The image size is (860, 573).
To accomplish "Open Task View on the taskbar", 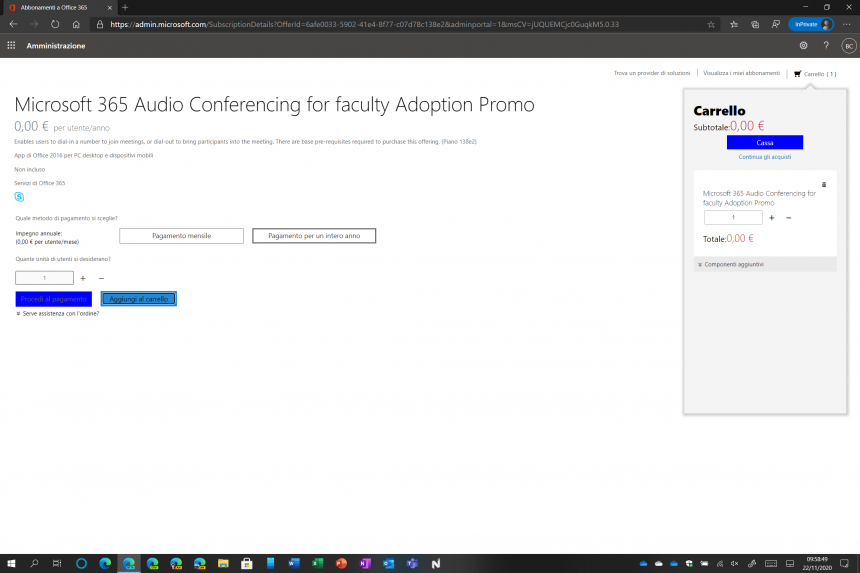I will click(57, 563).
